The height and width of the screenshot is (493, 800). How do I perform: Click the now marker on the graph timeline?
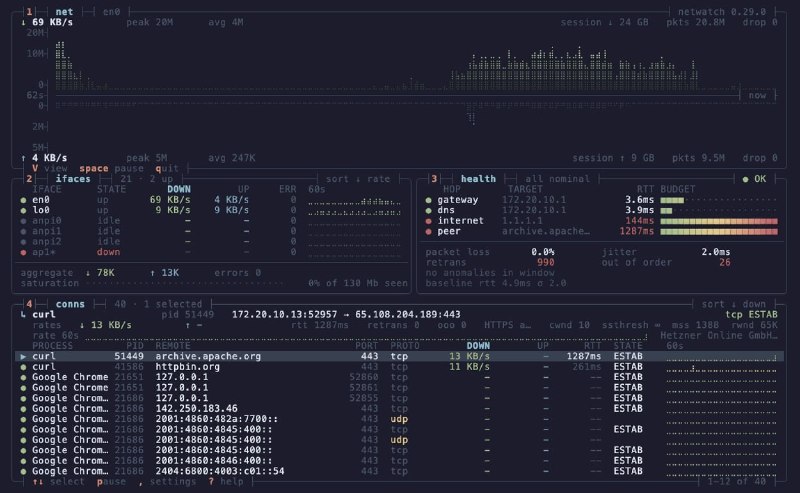tap(757, 95)
